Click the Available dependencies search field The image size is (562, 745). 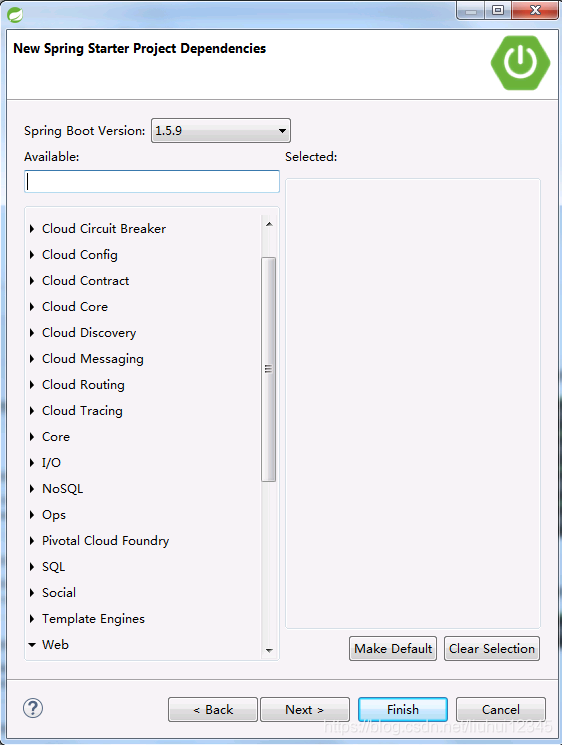[x=152, y=181]
